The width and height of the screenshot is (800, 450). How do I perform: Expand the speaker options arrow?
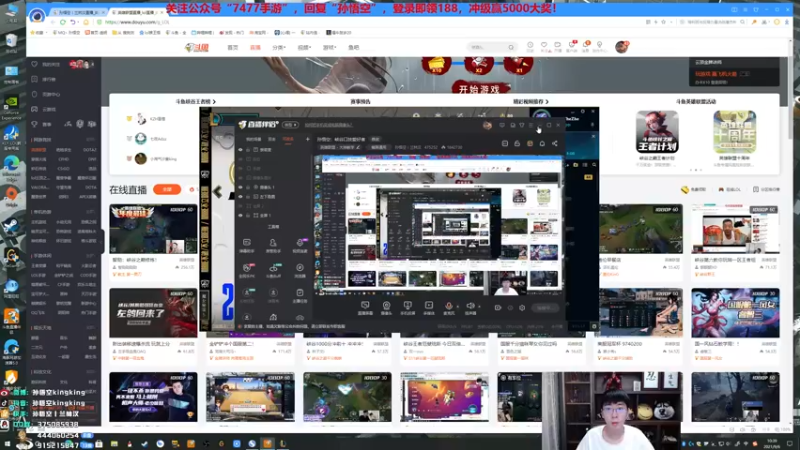point(478,307)
